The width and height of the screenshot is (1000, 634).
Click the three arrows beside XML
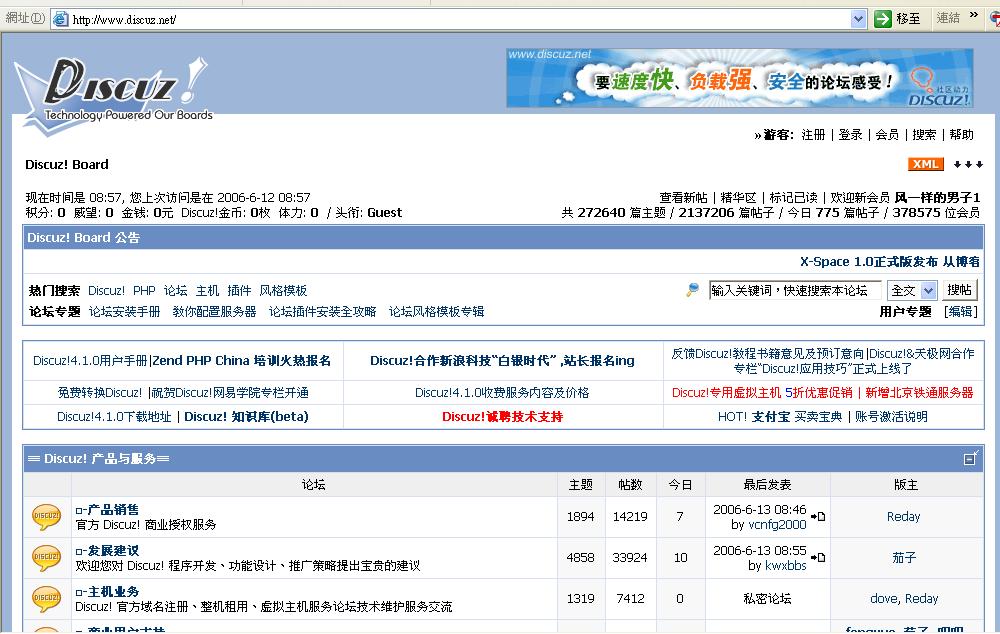(968, 165)
